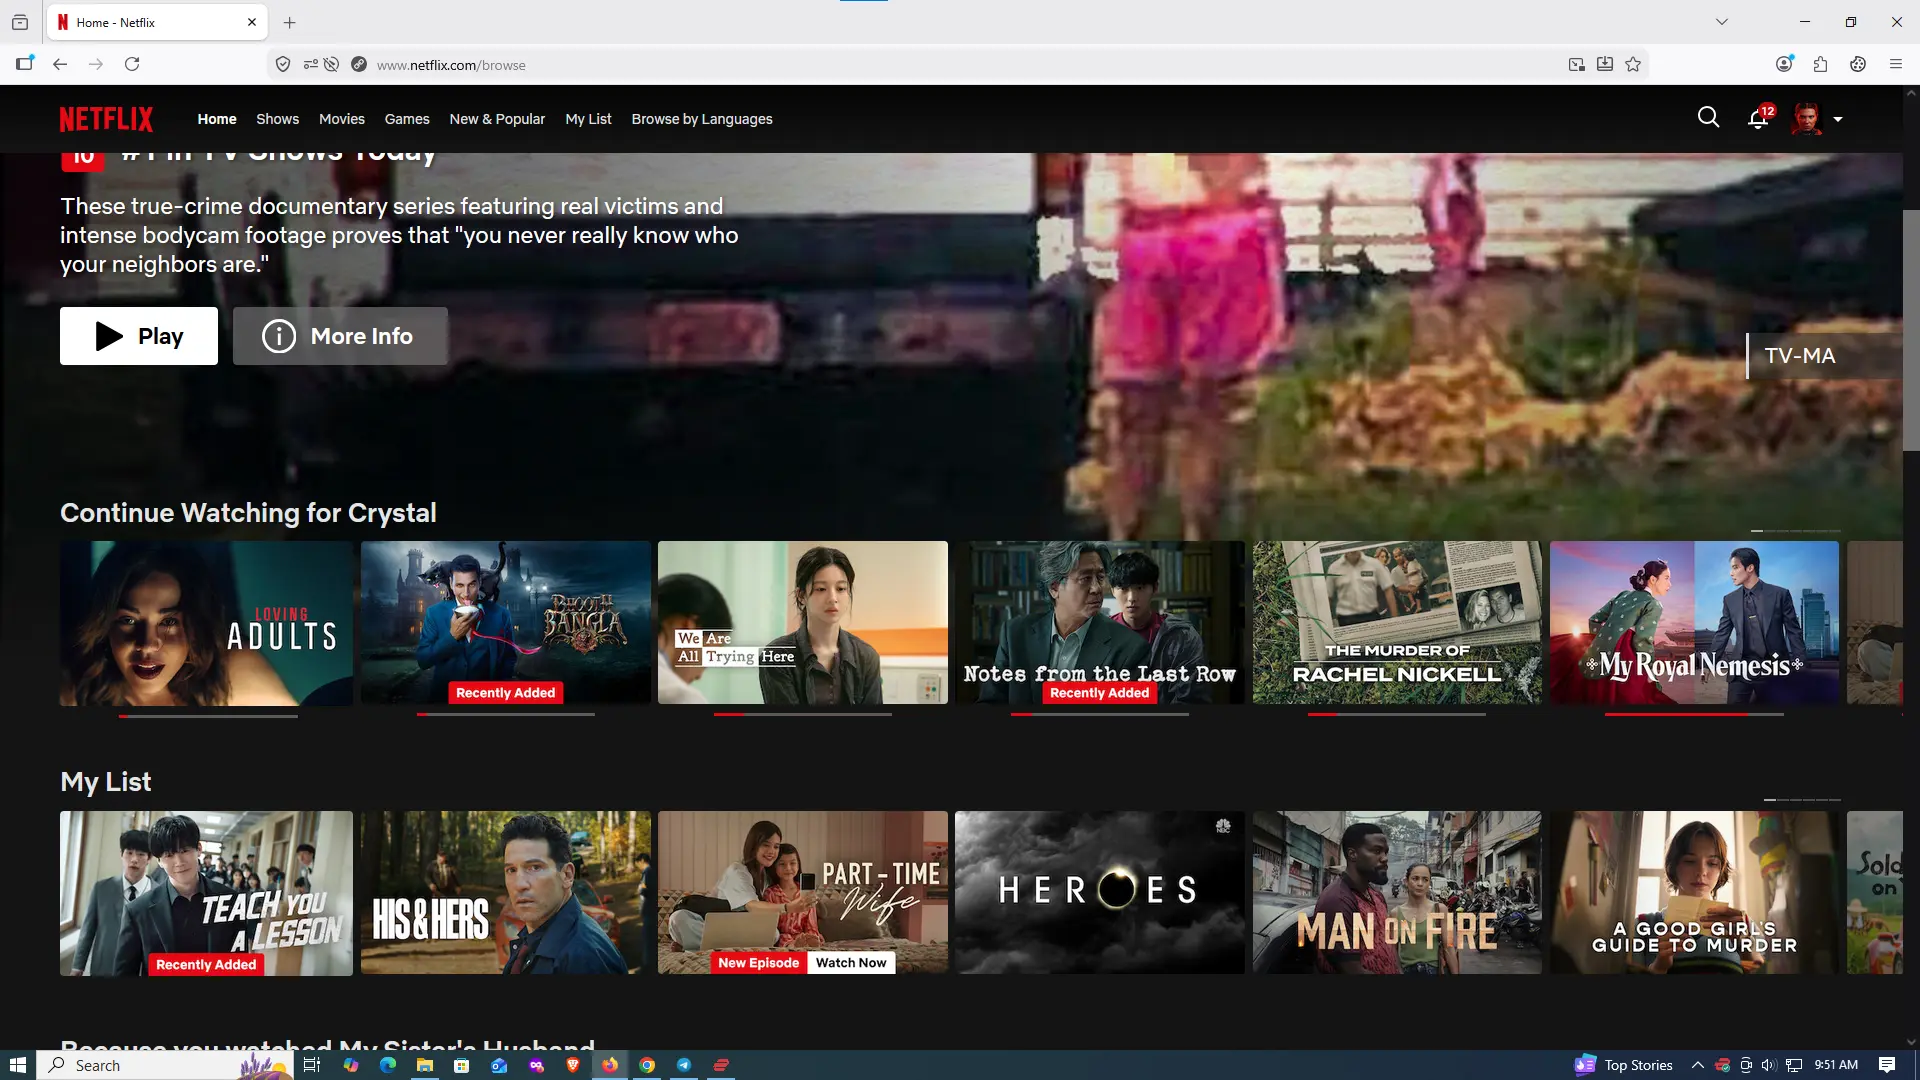This screenshot has height=1080, width=1920.
Task: Click the Netflix logo
Action: (106, 119)
